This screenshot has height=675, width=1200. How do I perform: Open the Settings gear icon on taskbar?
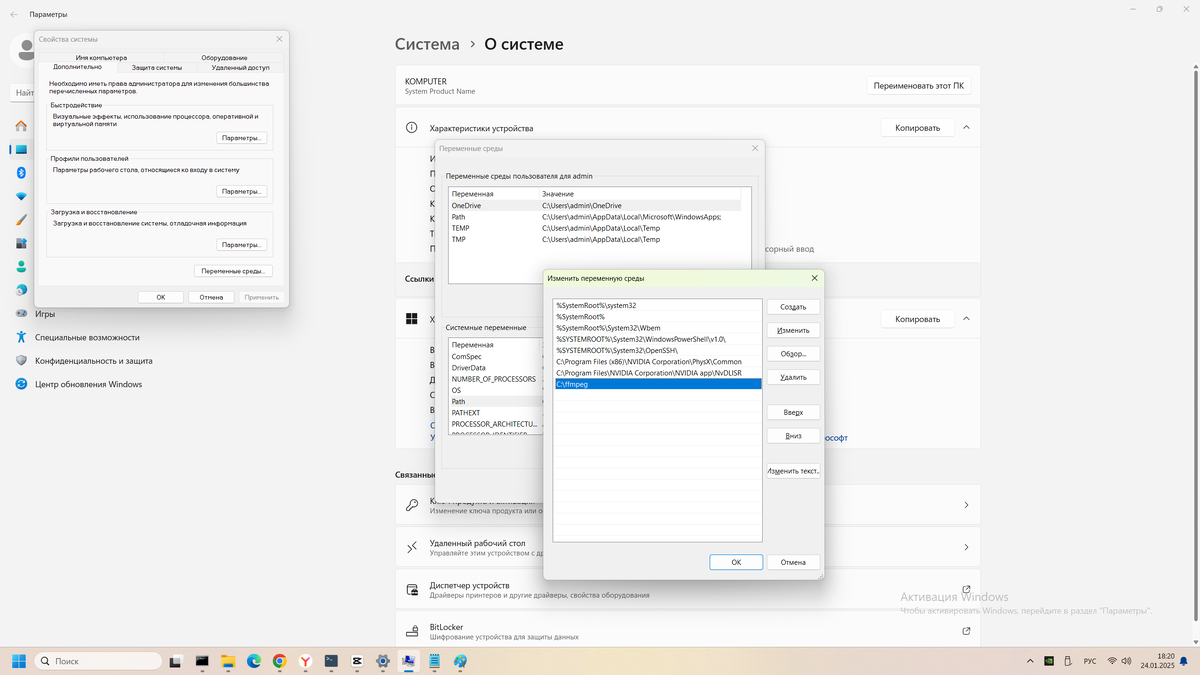point(383,661)
